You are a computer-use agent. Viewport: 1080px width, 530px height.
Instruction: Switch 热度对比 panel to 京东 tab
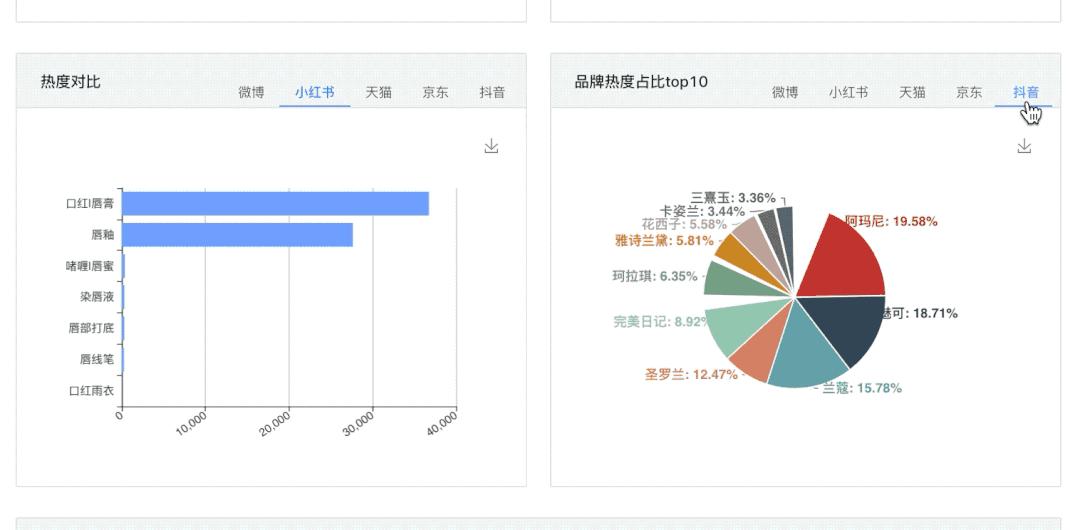point(435,92)
